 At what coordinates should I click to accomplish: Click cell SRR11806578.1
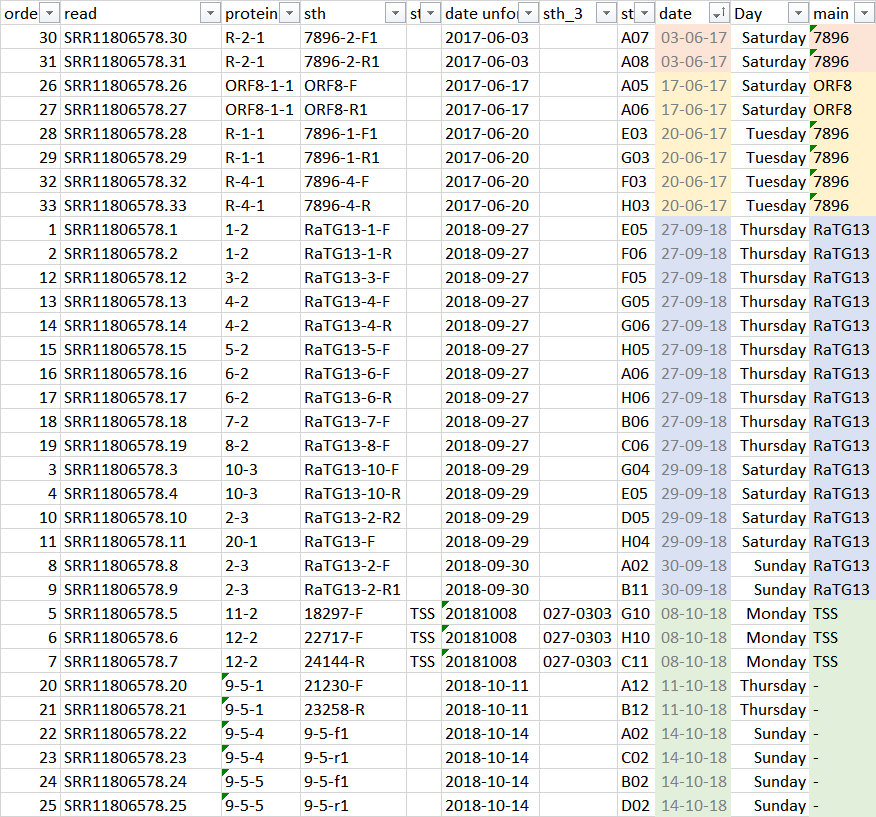point(141,230)
